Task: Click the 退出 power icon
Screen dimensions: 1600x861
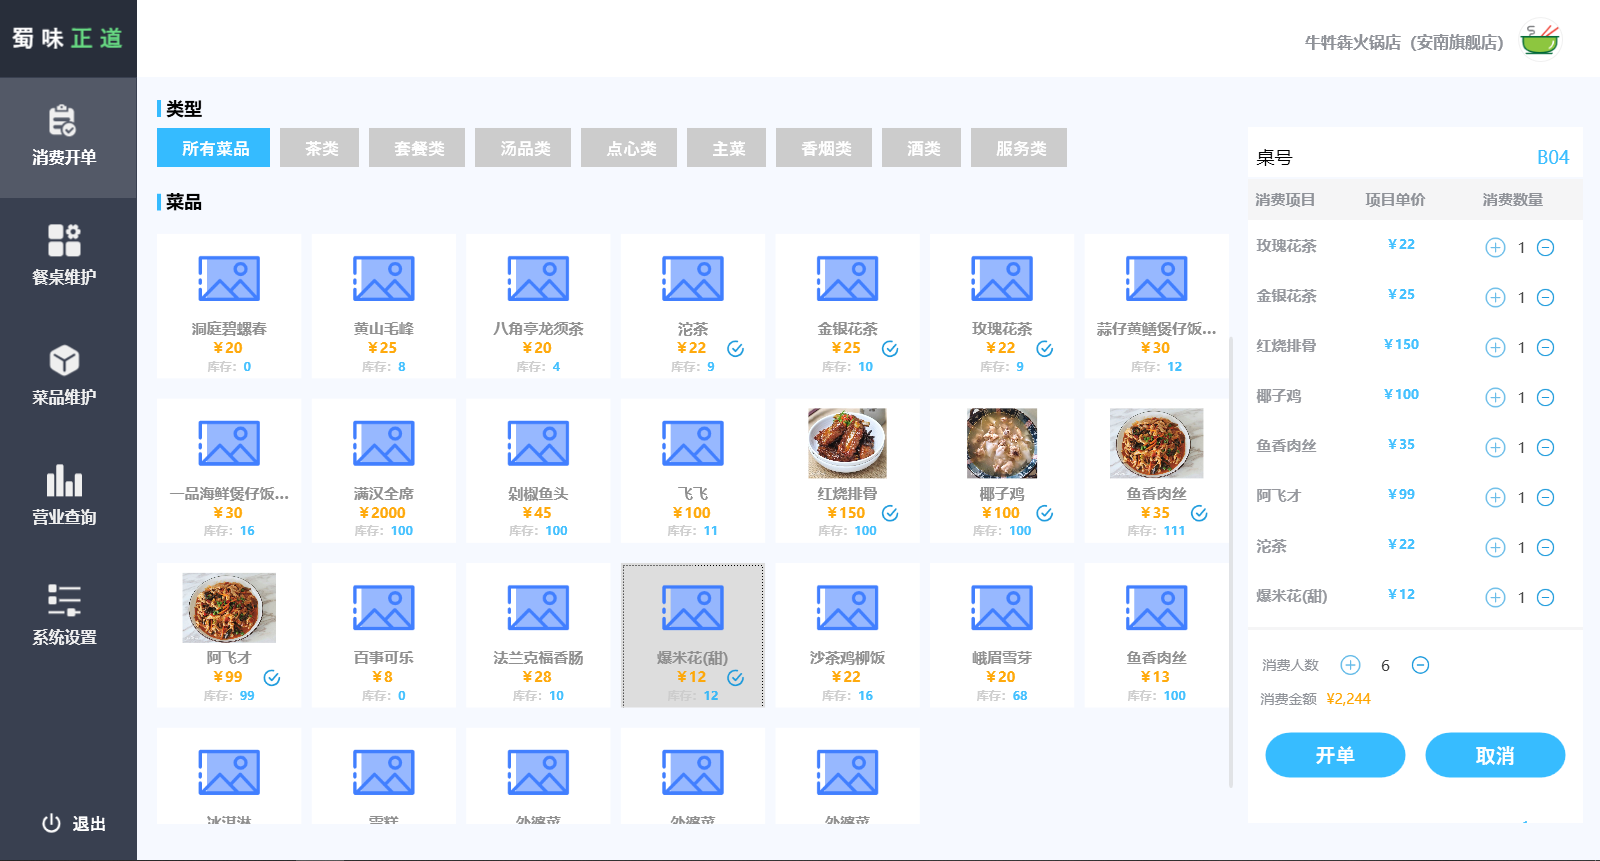Action: 51,824
